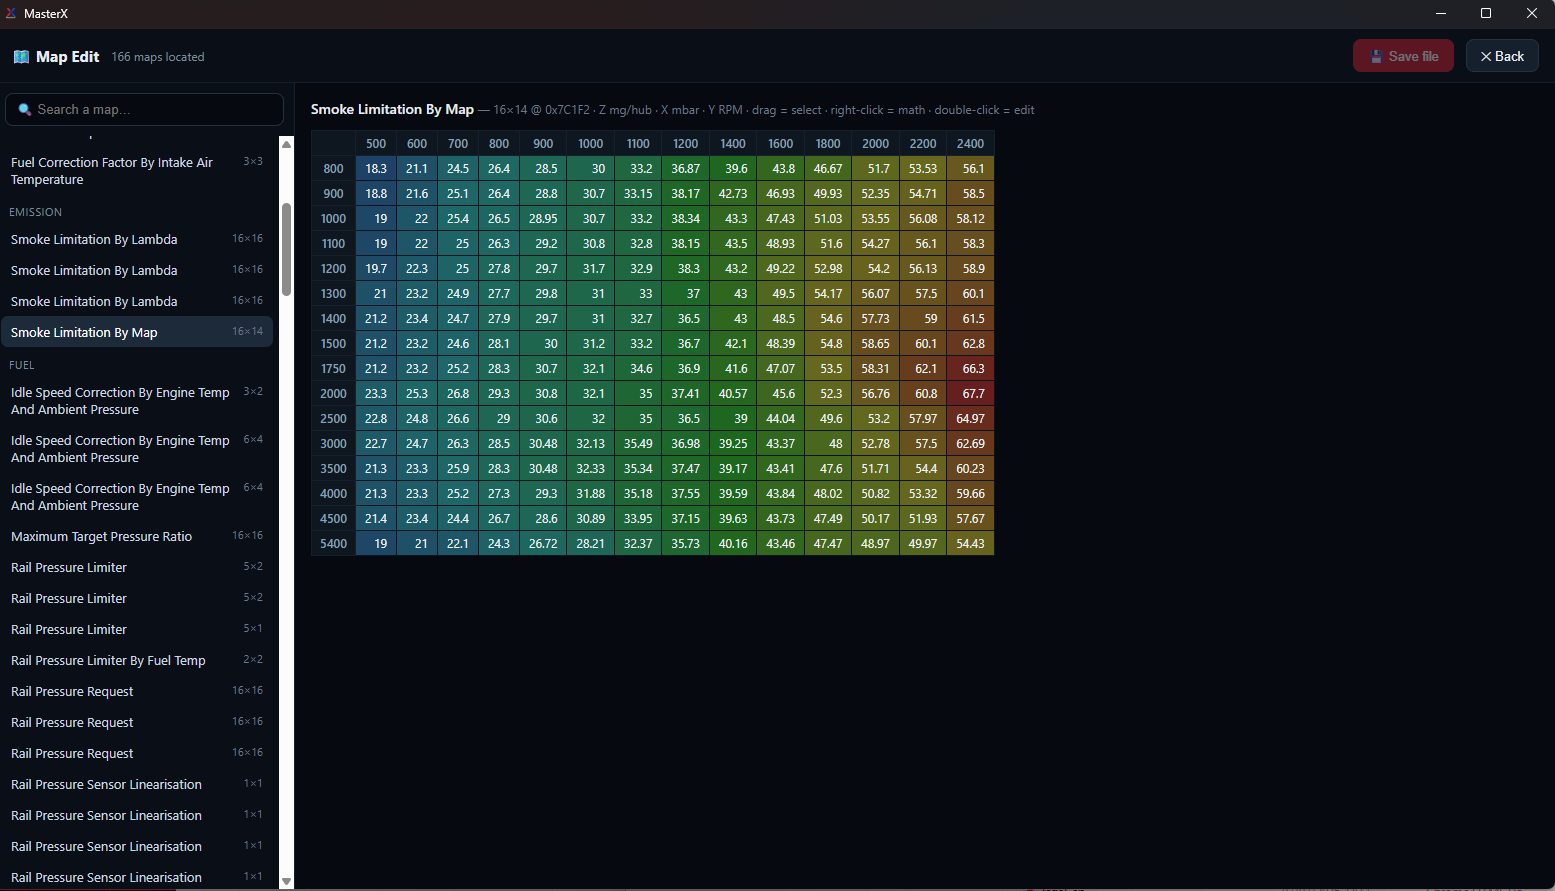The height and width of the screenshot is (891, 1555).
Task: Select Rail Pressure Limiter 5×1 map
Action: pos(137,630)
